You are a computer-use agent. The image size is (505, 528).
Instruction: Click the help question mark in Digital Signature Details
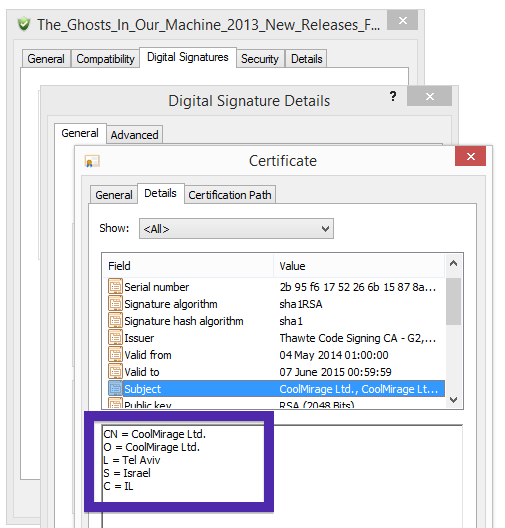[x=393, y=96]
